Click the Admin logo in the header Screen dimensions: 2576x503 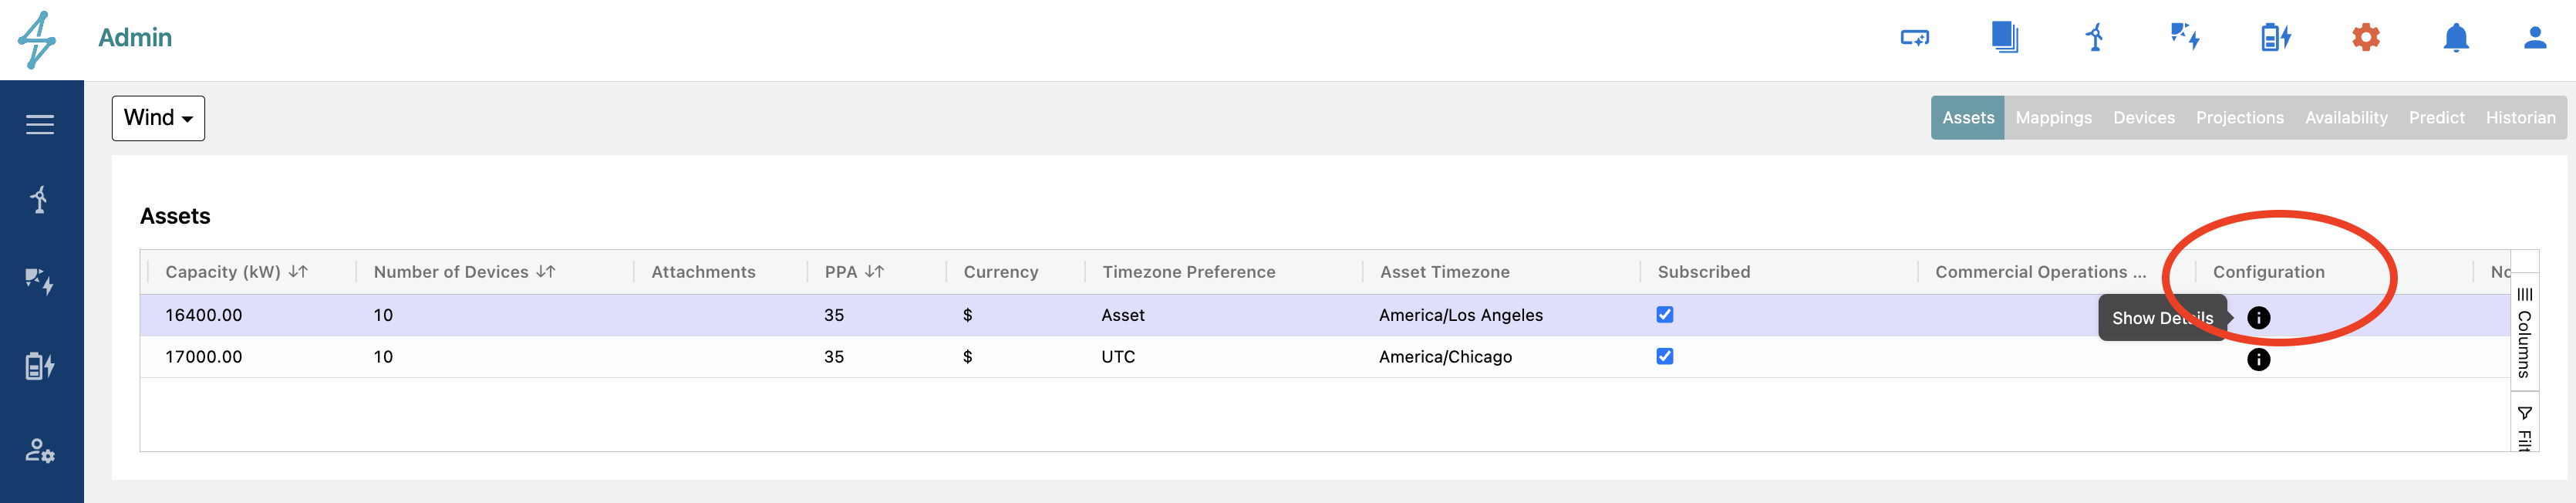[37, 40]
